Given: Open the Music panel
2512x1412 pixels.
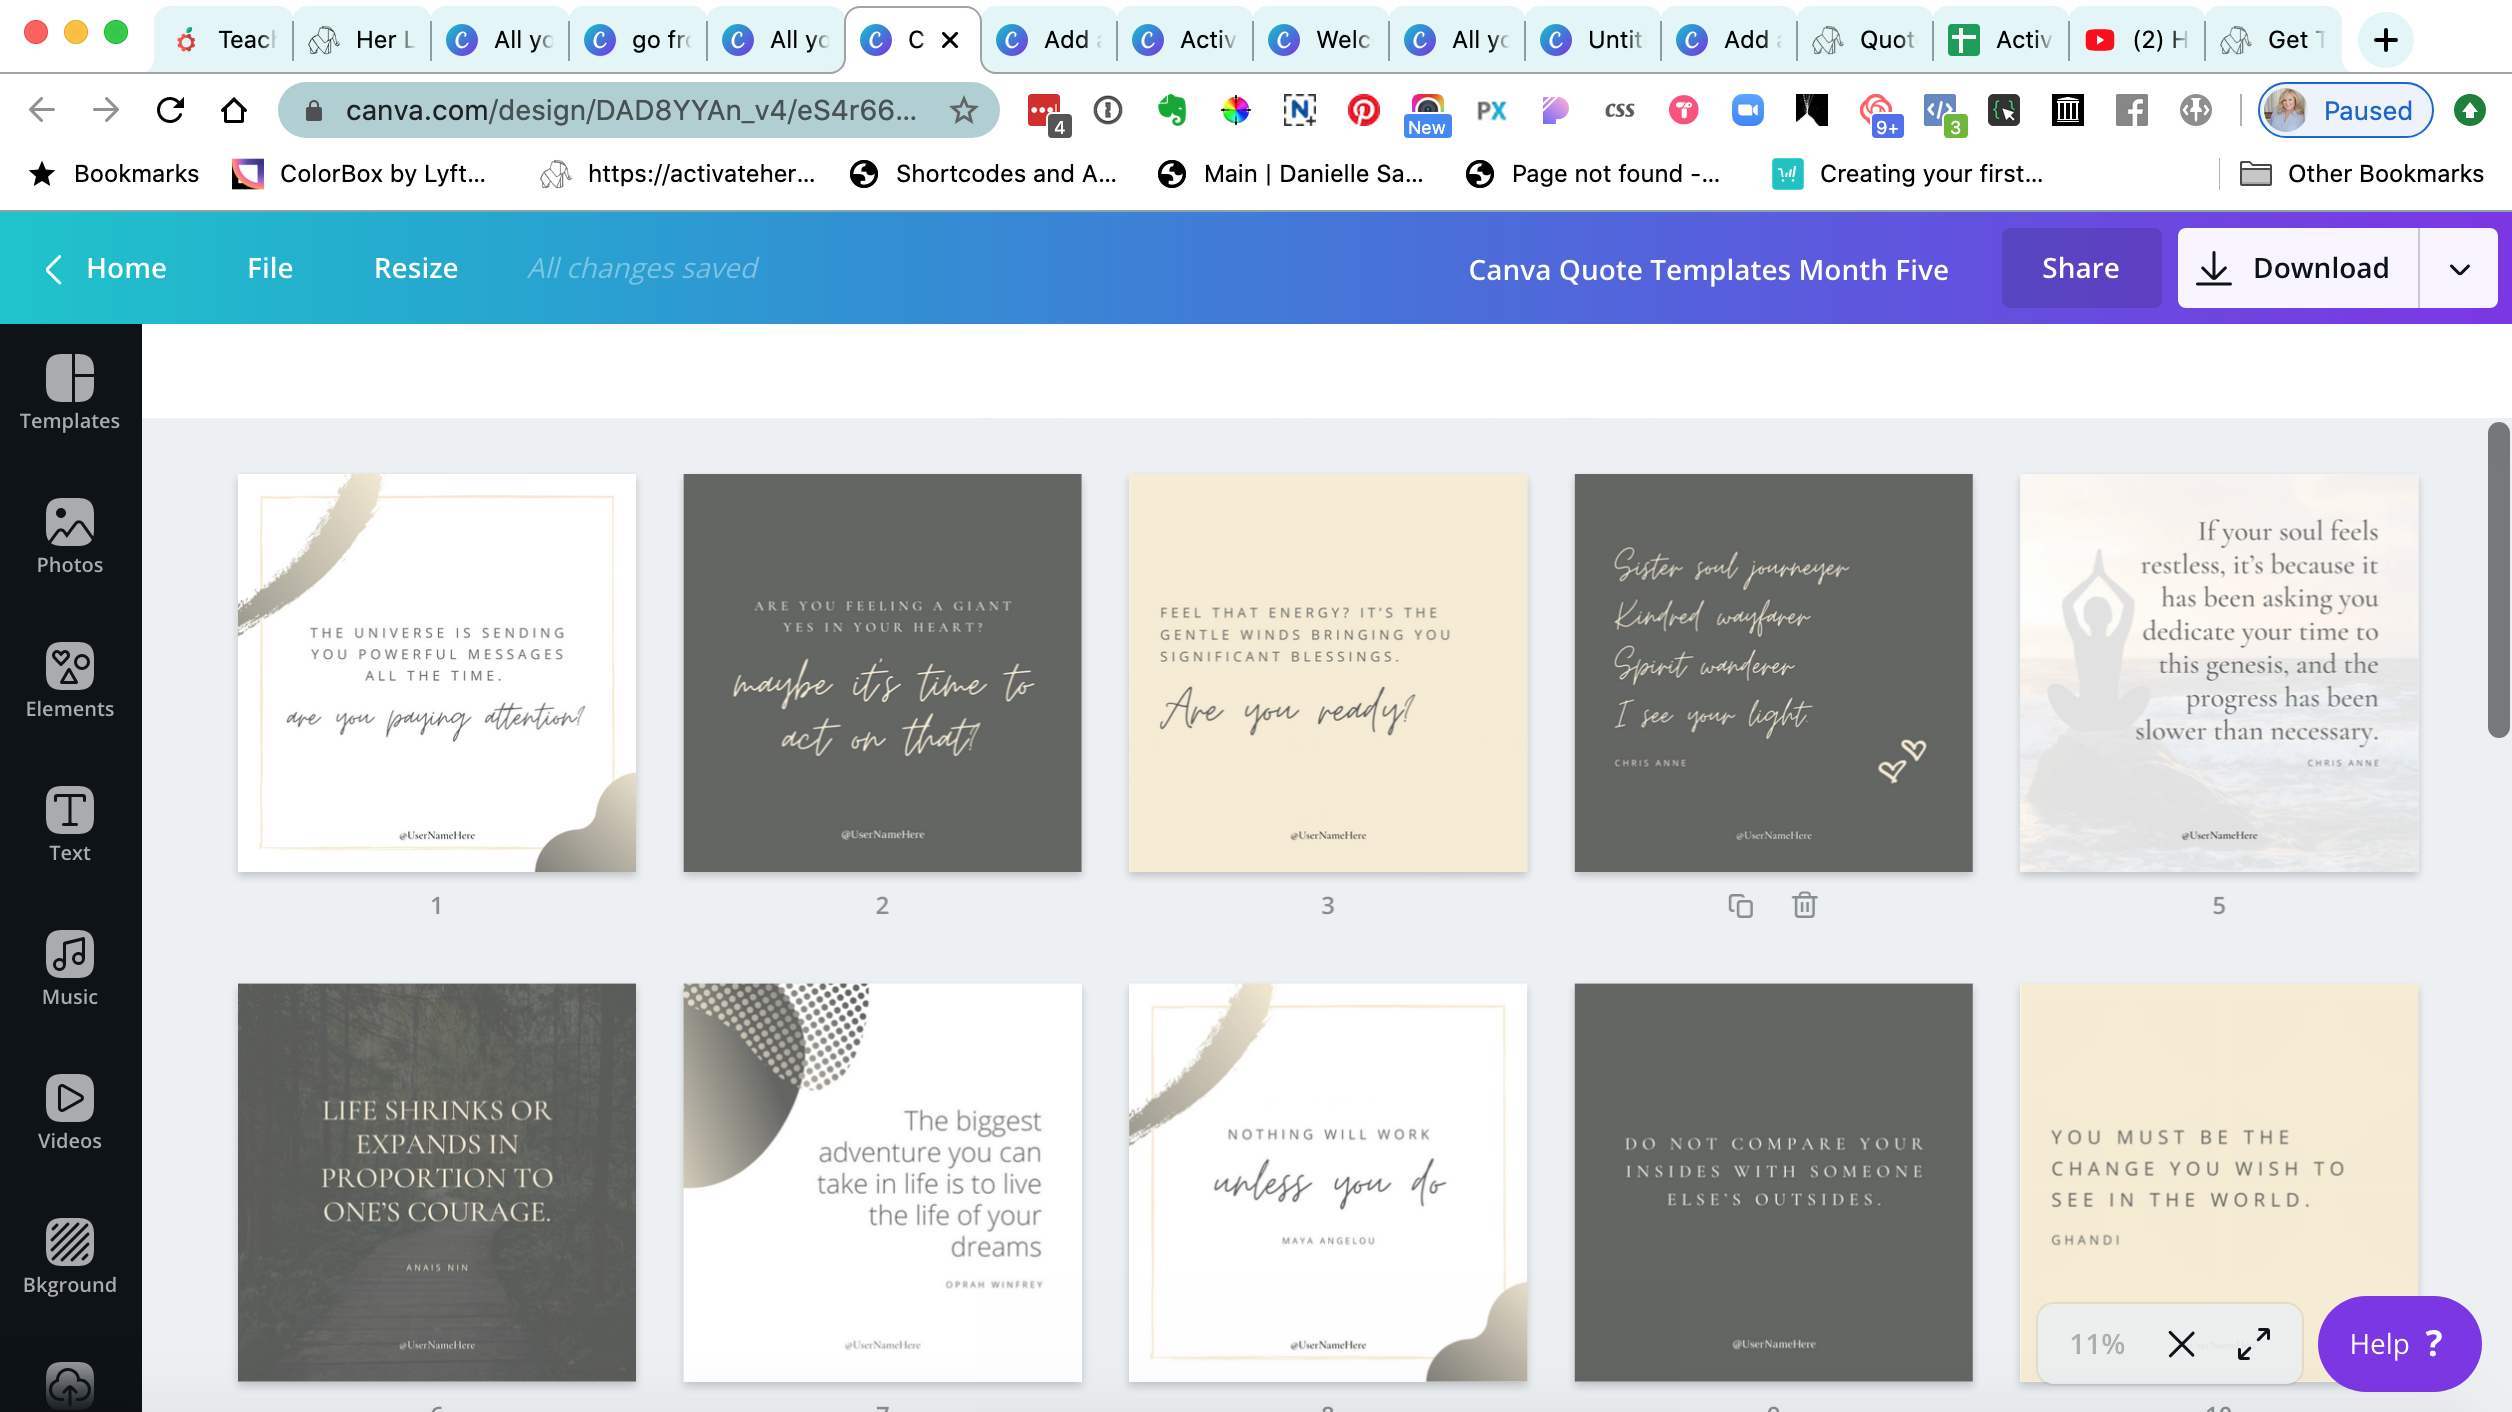Looking at the screenshot, I should point(70,968).
